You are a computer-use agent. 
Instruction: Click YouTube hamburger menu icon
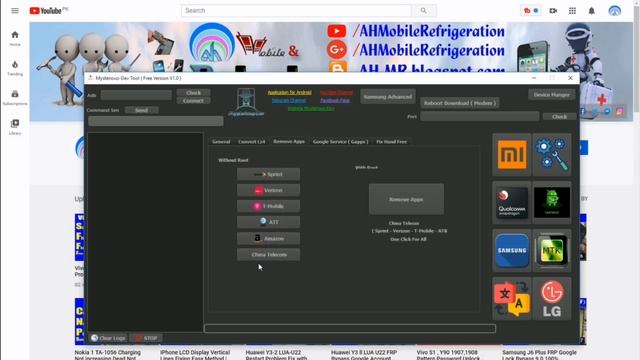coord(15,11)
